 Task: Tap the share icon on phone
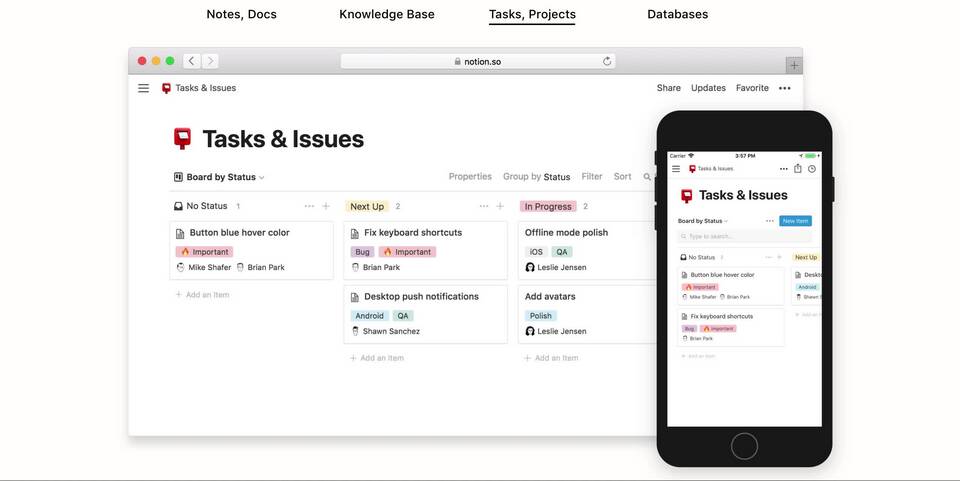pos(798,168)
